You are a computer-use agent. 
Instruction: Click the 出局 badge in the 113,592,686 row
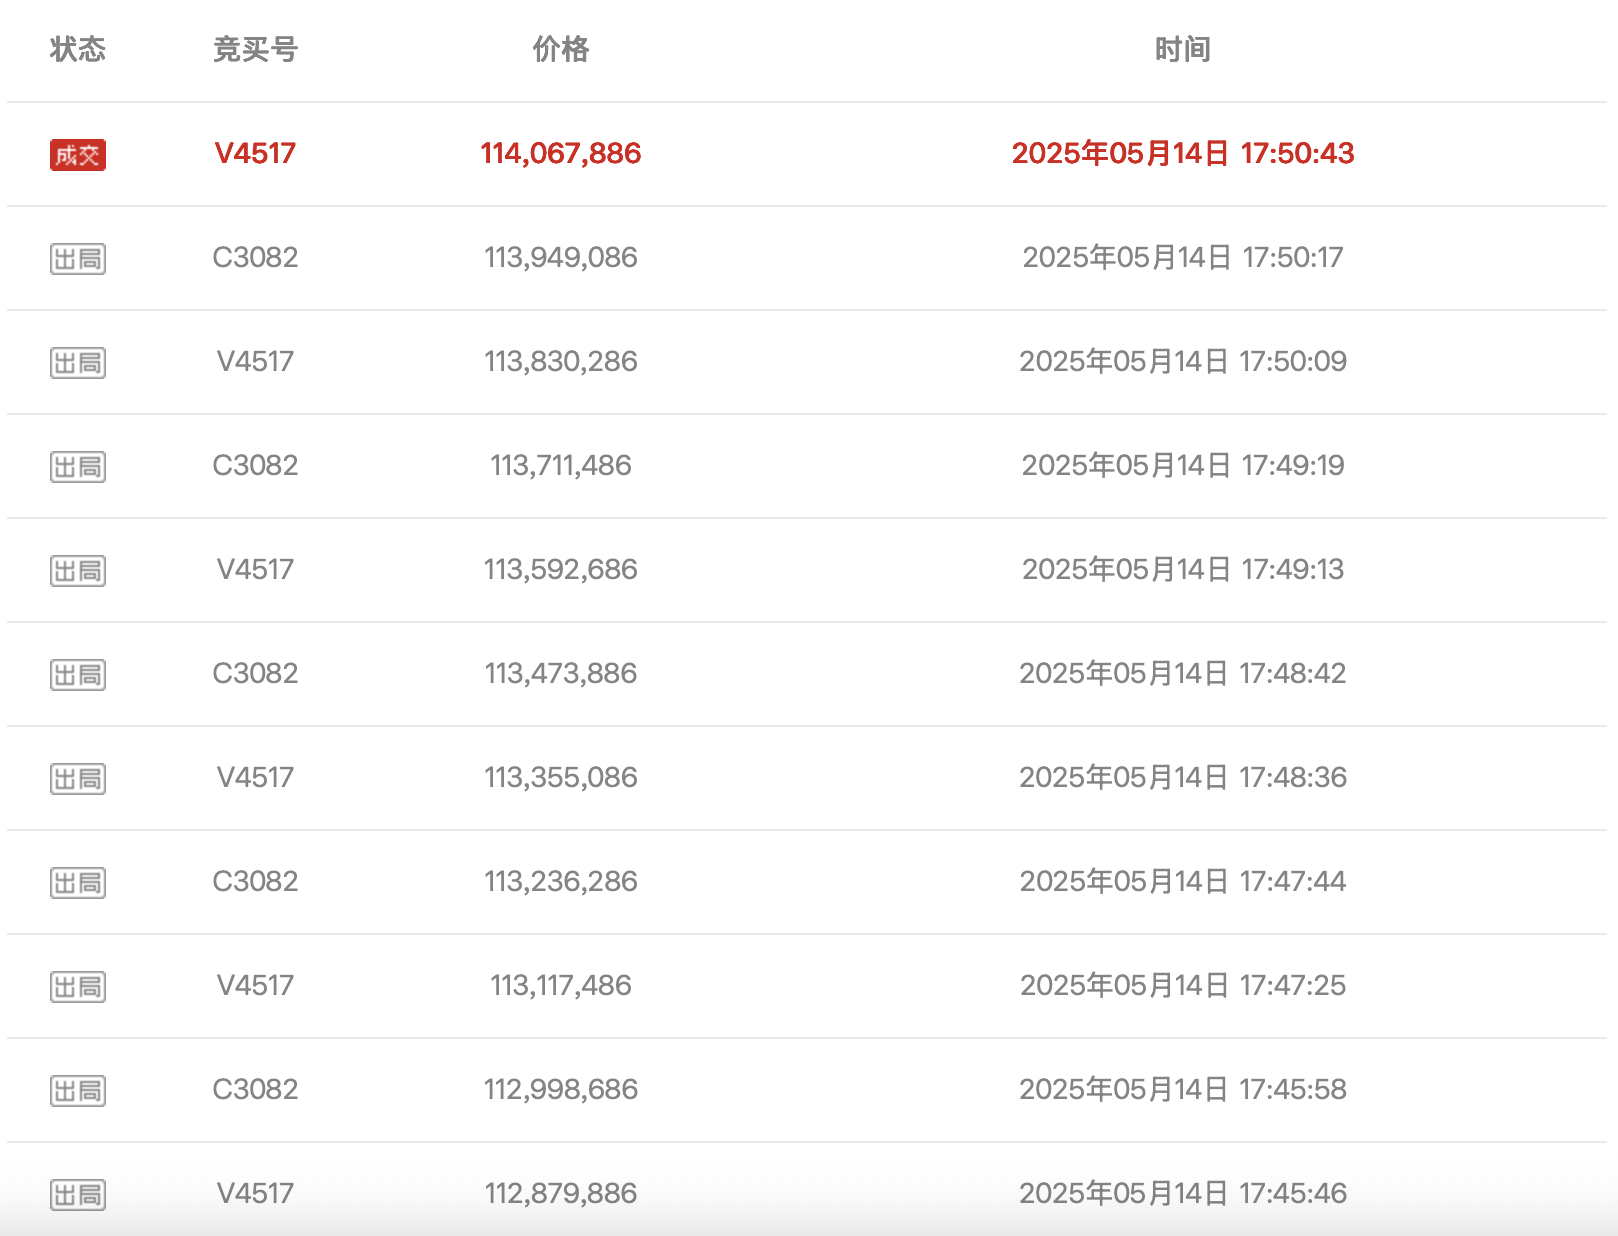78,571
